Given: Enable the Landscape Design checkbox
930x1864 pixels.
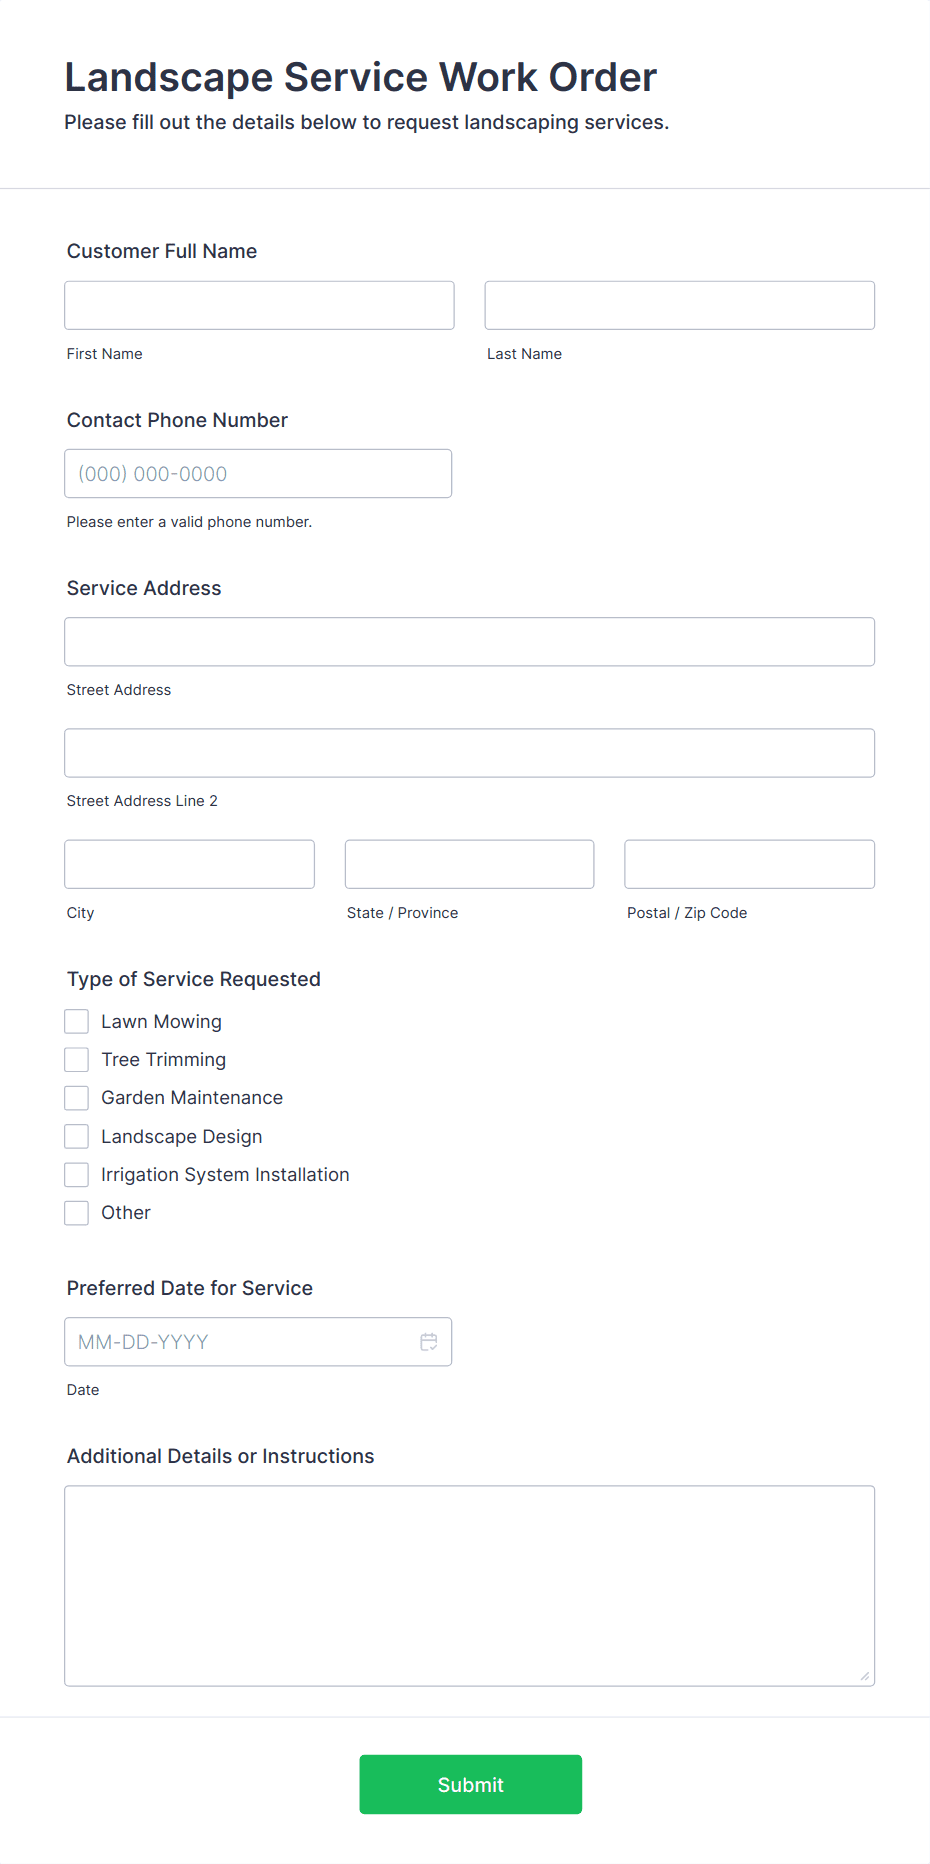Looking at the screenshot, I should coord(77,1136).
